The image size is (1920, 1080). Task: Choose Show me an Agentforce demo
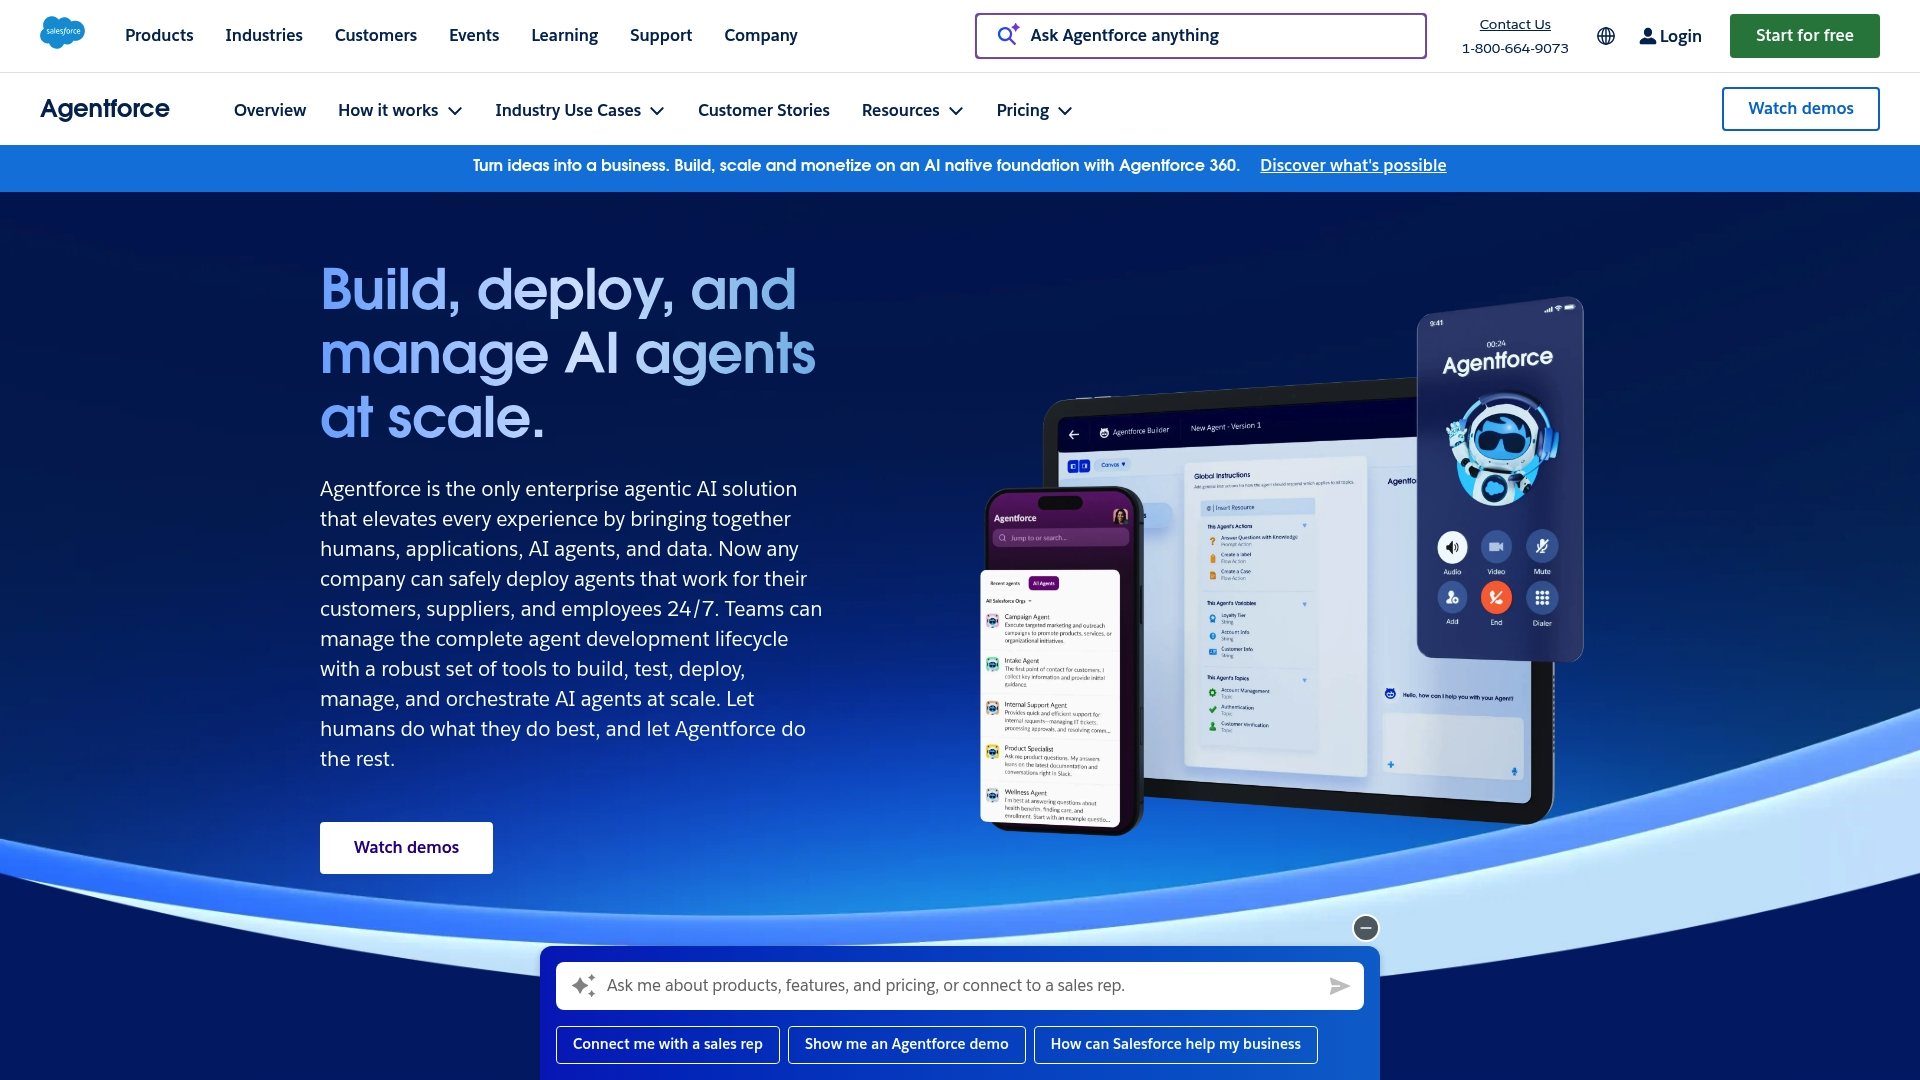pyautogui.click(x=907, y=1044)
